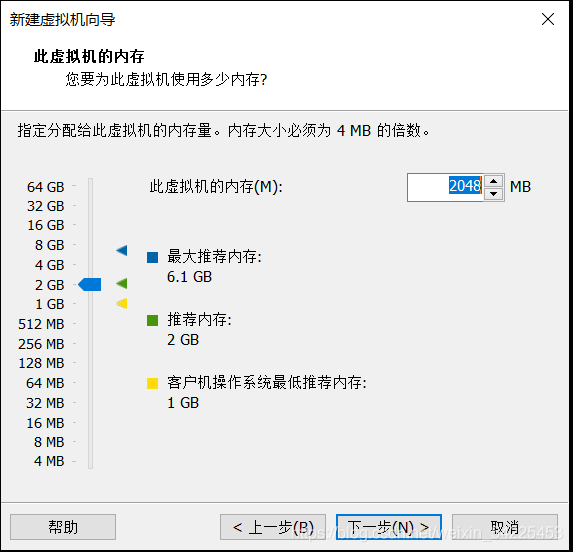Click the blue slider thumb at 2 GB

[90, 284]
